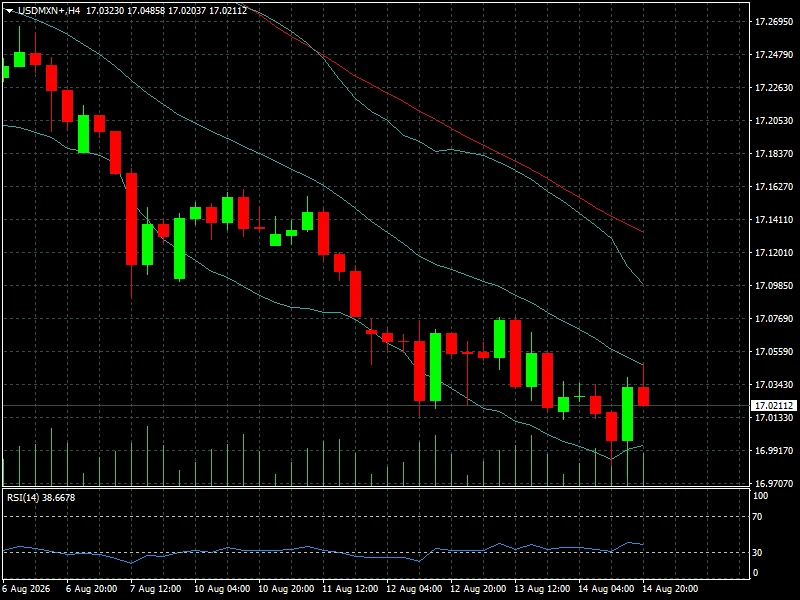Click the 14 Aug 20:00 time label
Image resolution: width=800 pixels, height=600 pixels.
(x=670, y=589)
